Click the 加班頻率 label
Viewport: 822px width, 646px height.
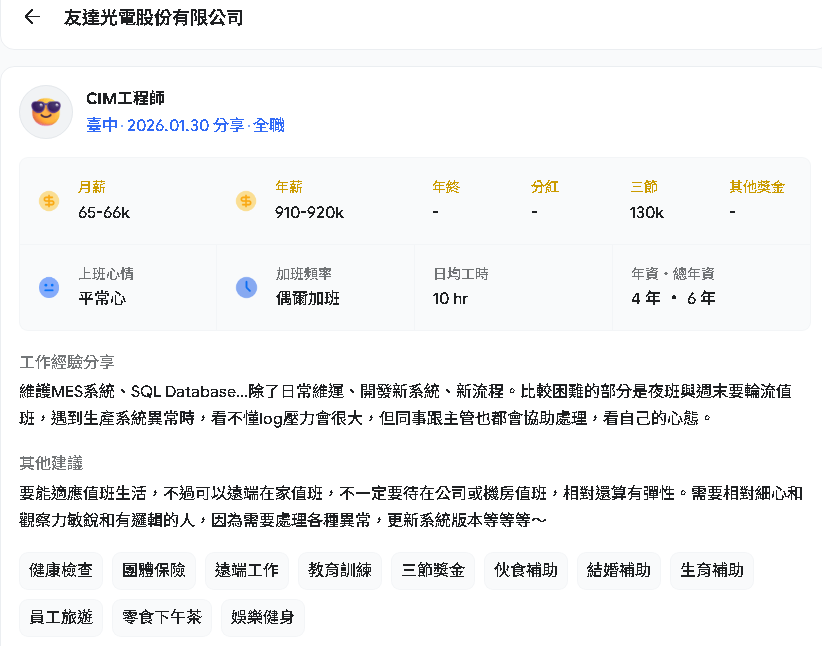tap(304, 274)
